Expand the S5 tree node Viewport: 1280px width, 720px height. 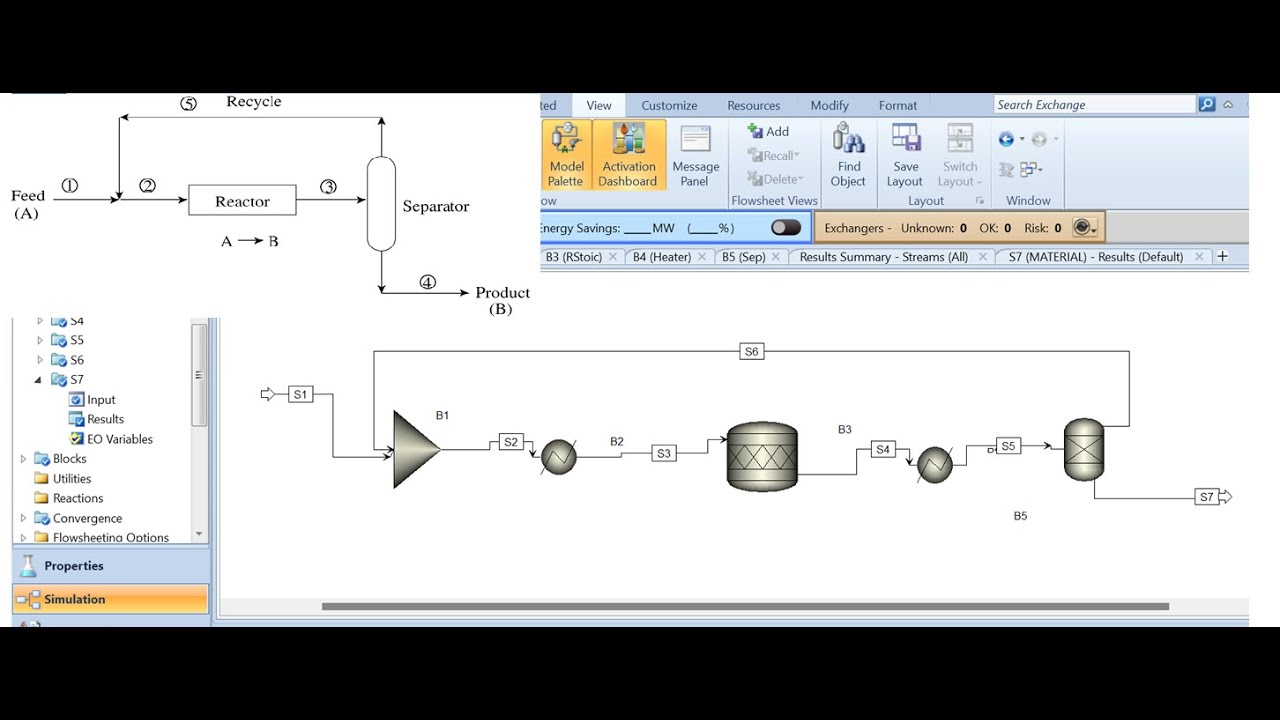[40, 340]
